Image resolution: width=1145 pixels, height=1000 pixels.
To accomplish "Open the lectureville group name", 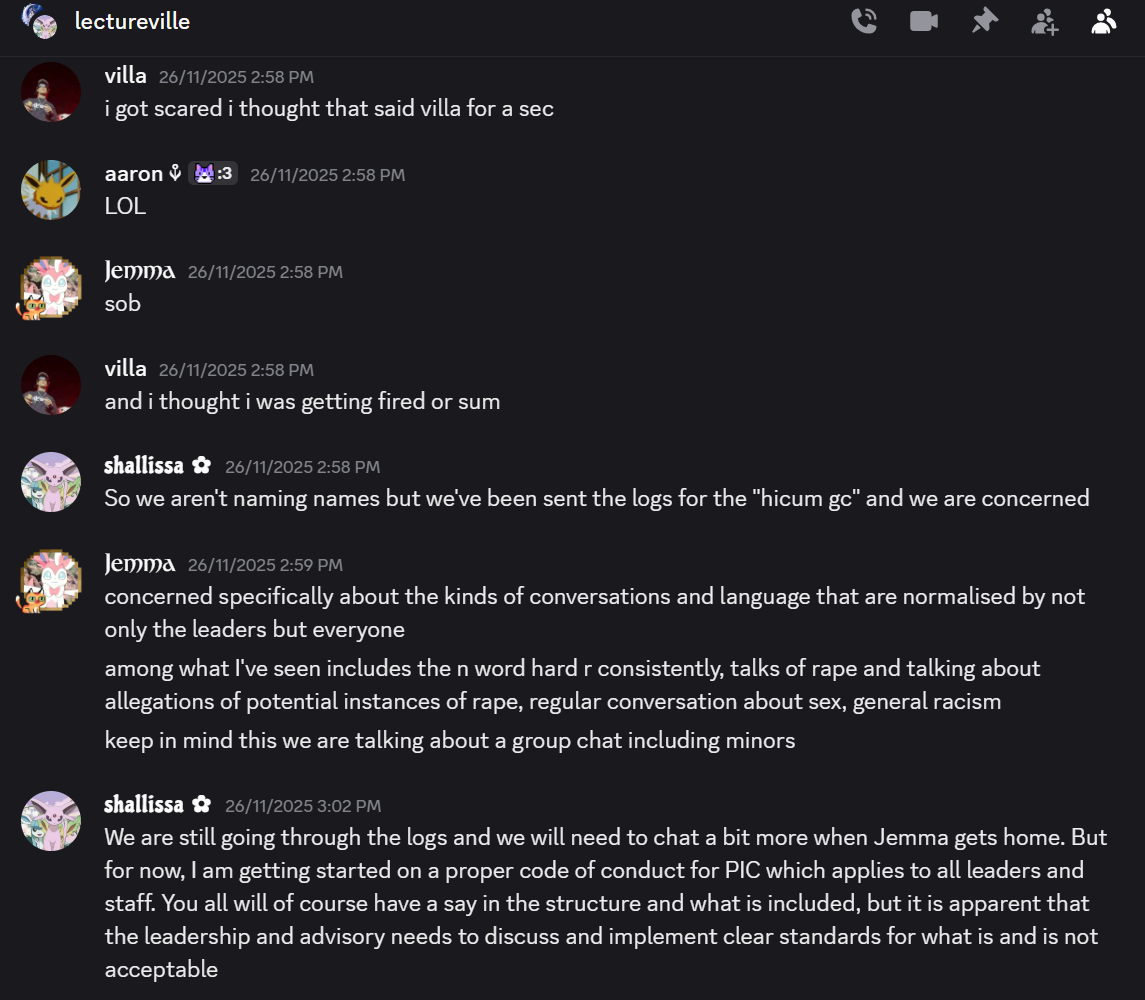I will 132,21.
